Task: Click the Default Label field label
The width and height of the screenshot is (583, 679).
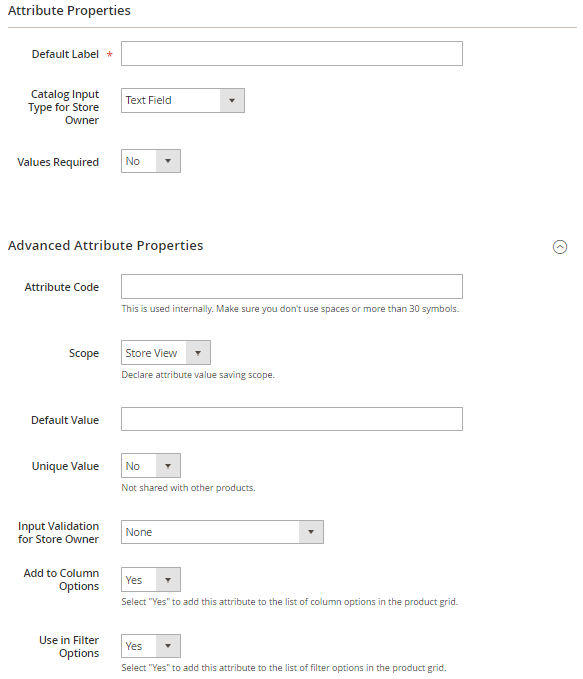Action: pyautogui.click(x=65, y=54)
